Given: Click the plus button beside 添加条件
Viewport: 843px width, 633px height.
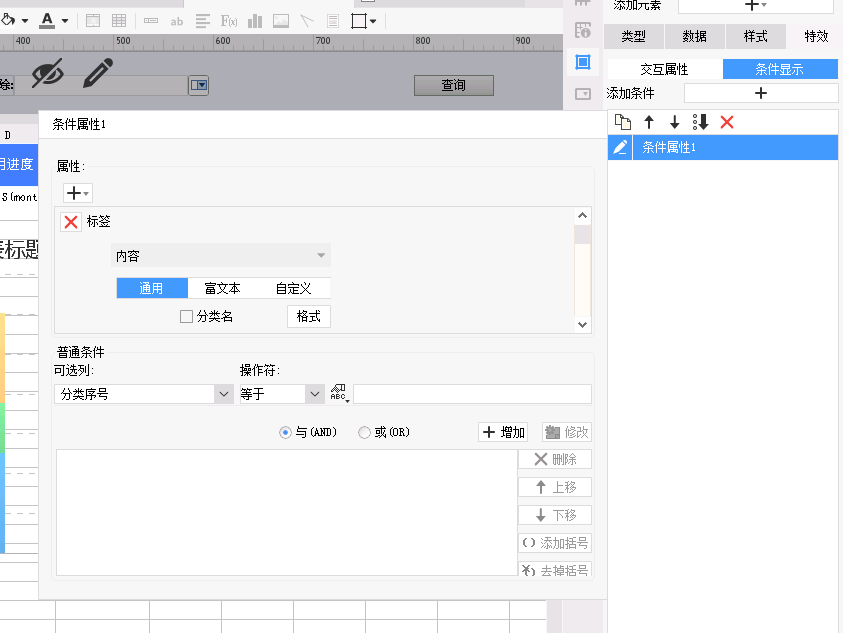Looking at the screenshot, I should click(760, 93).
